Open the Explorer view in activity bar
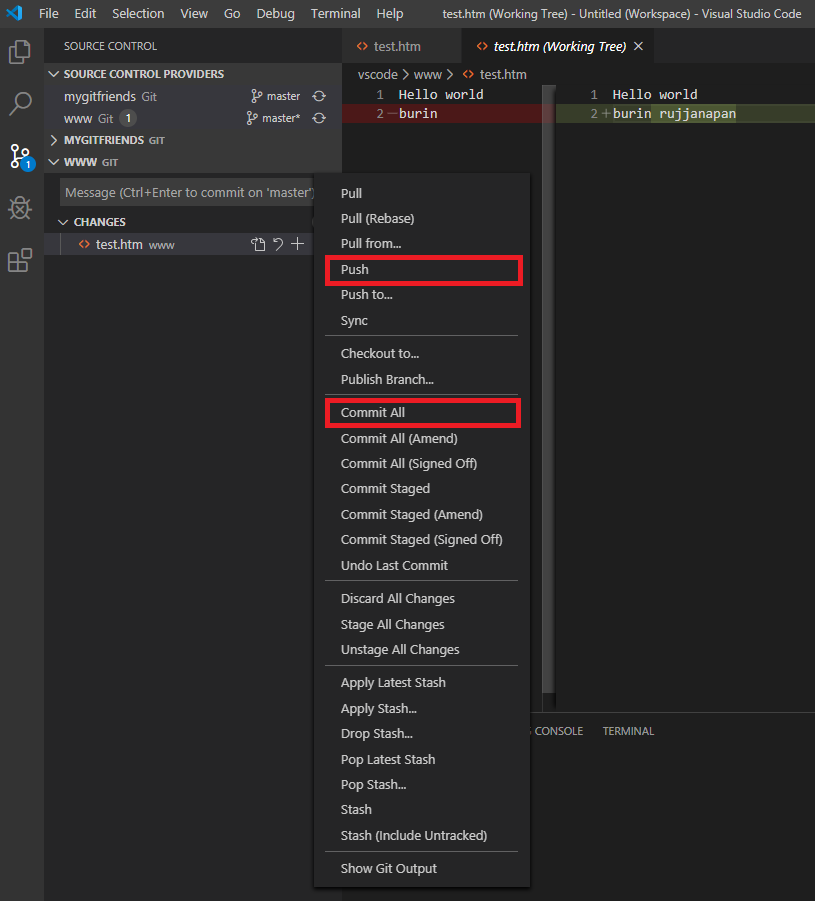815x901 pixels. [x=20, y=52]
